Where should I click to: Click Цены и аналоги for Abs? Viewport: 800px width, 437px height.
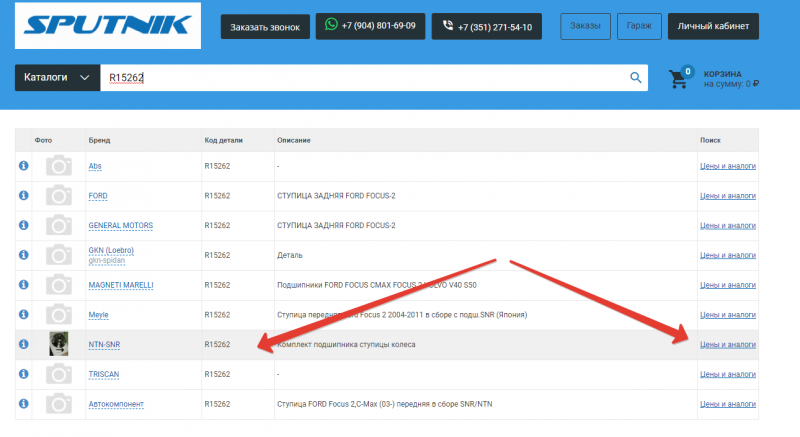(728, 166)
